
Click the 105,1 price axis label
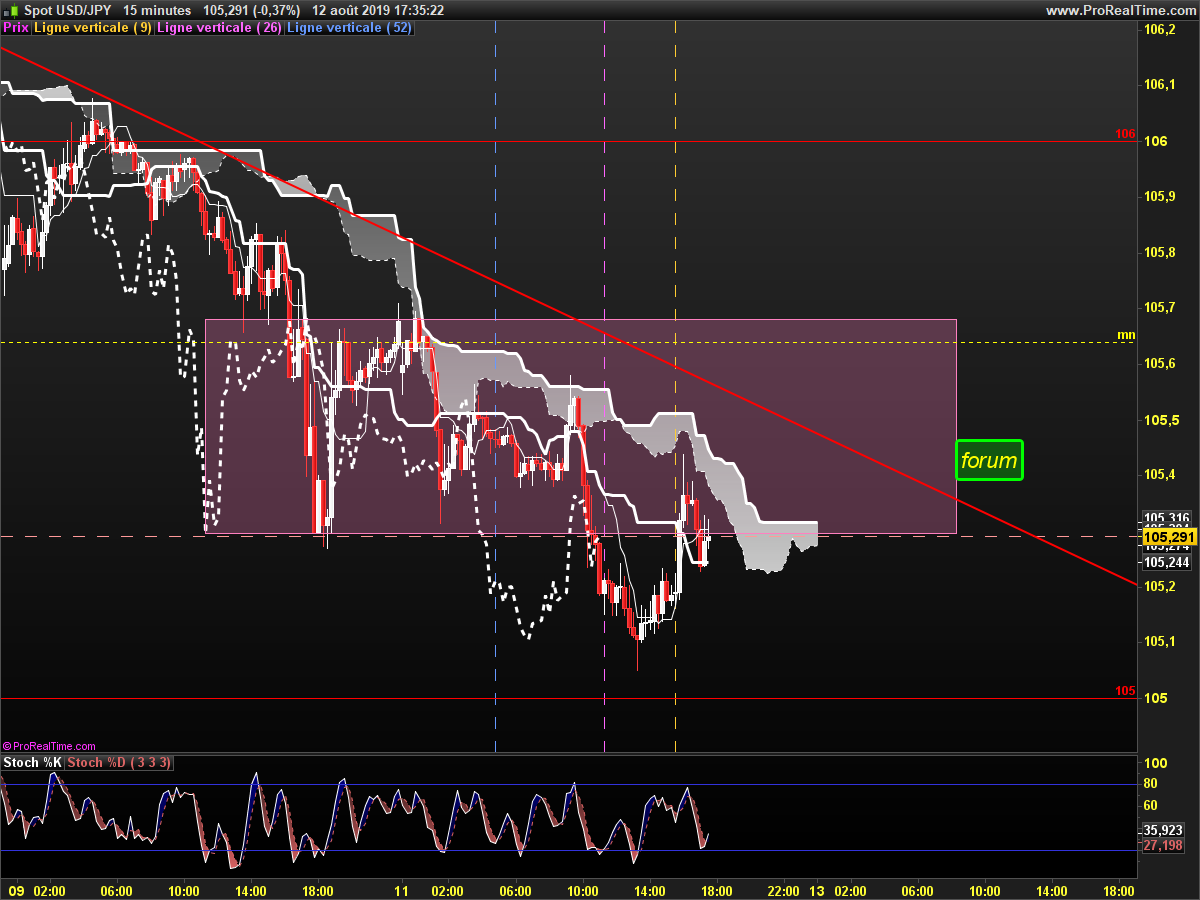coord(1160,642)
